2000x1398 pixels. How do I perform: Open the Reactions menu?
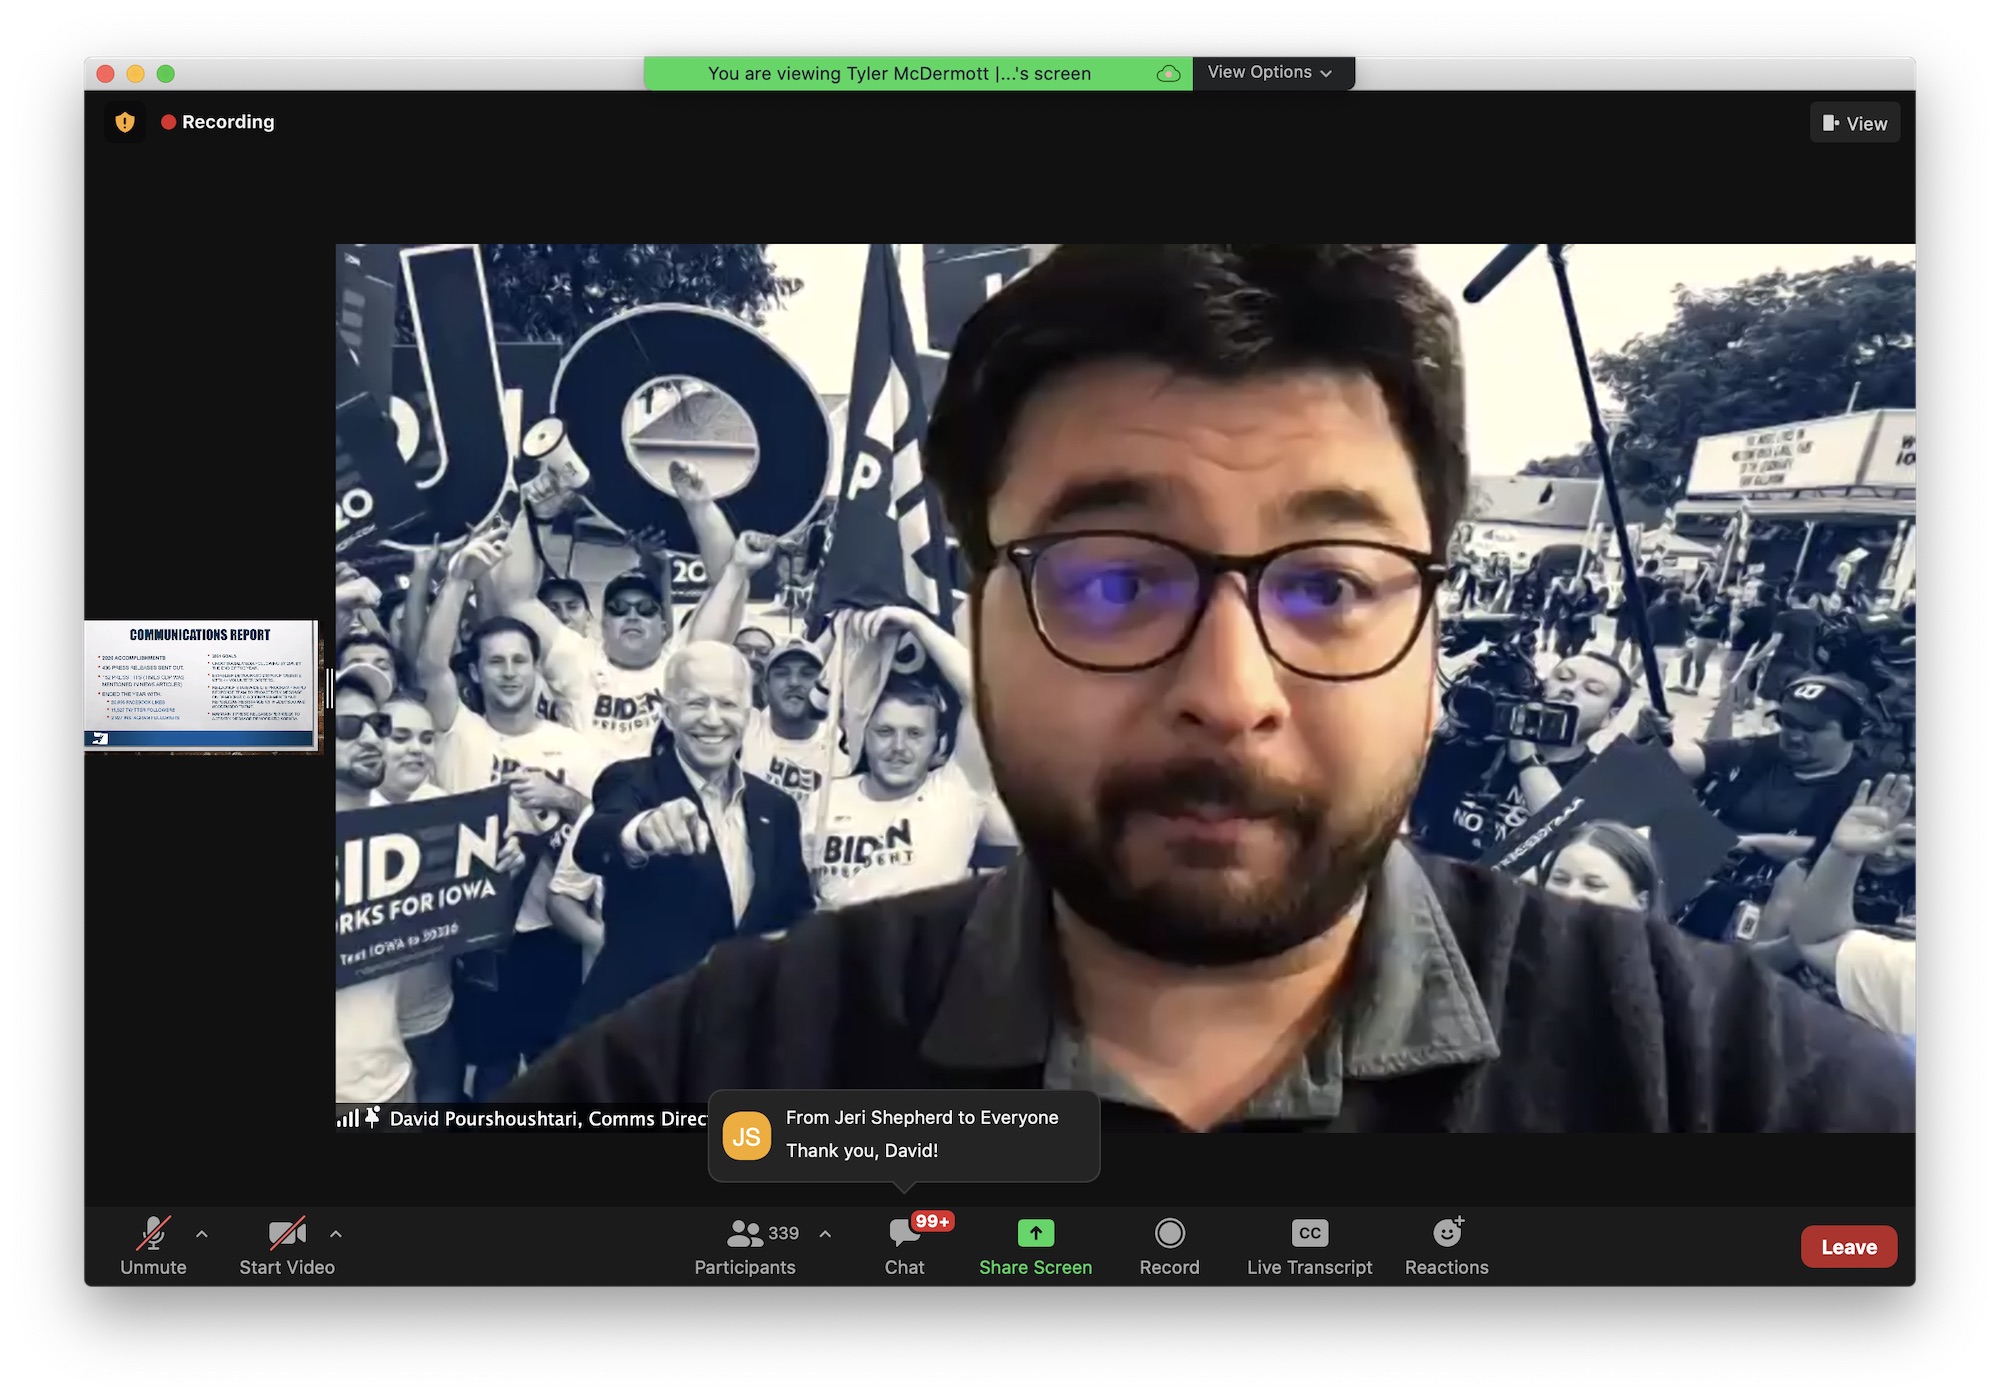(x=1446, y=1246)
